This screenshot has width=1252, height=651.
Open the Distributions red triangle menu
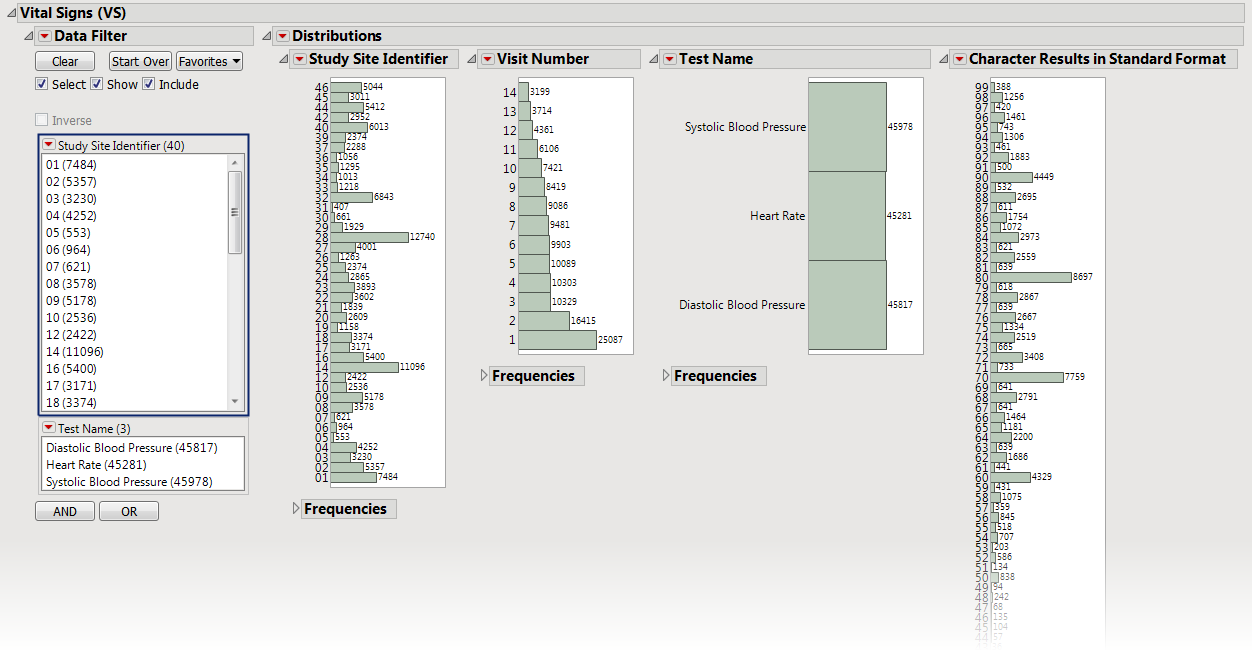(x=282, y=37)
